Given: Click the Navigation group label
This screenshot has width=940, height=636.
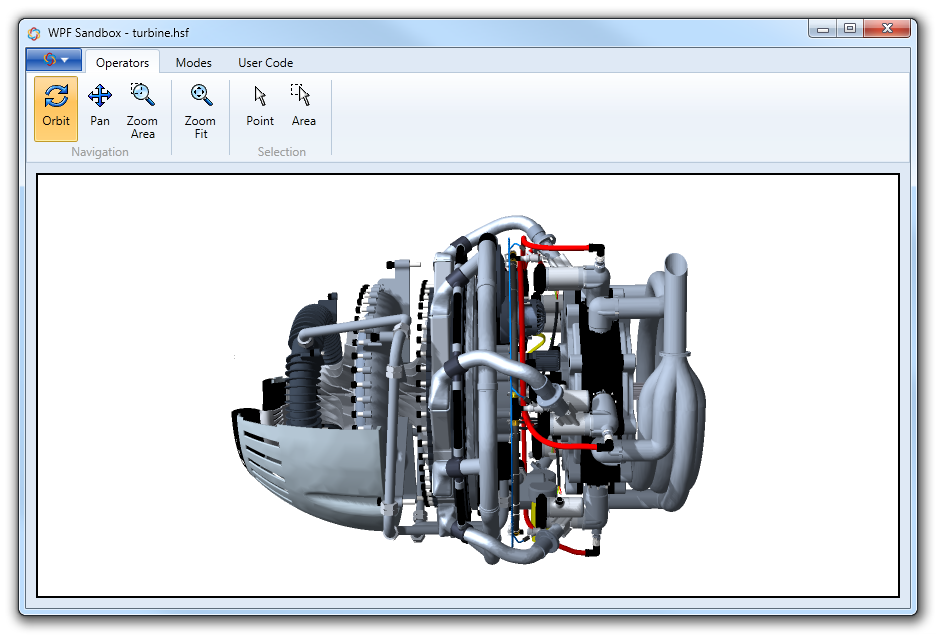Looking at the screenshot, I should click(x=100, y=152).
